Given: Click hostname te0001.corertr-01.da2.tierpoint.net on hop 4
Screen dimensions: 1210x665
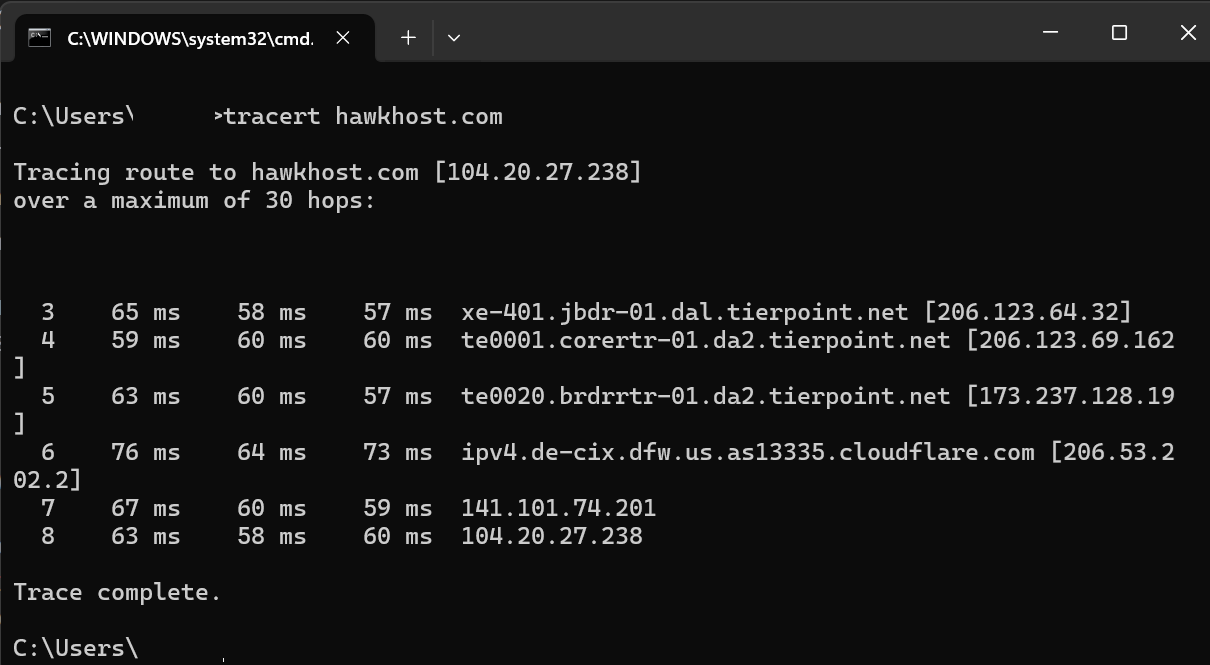Looking at the screenshot, I should coord(705,341).
